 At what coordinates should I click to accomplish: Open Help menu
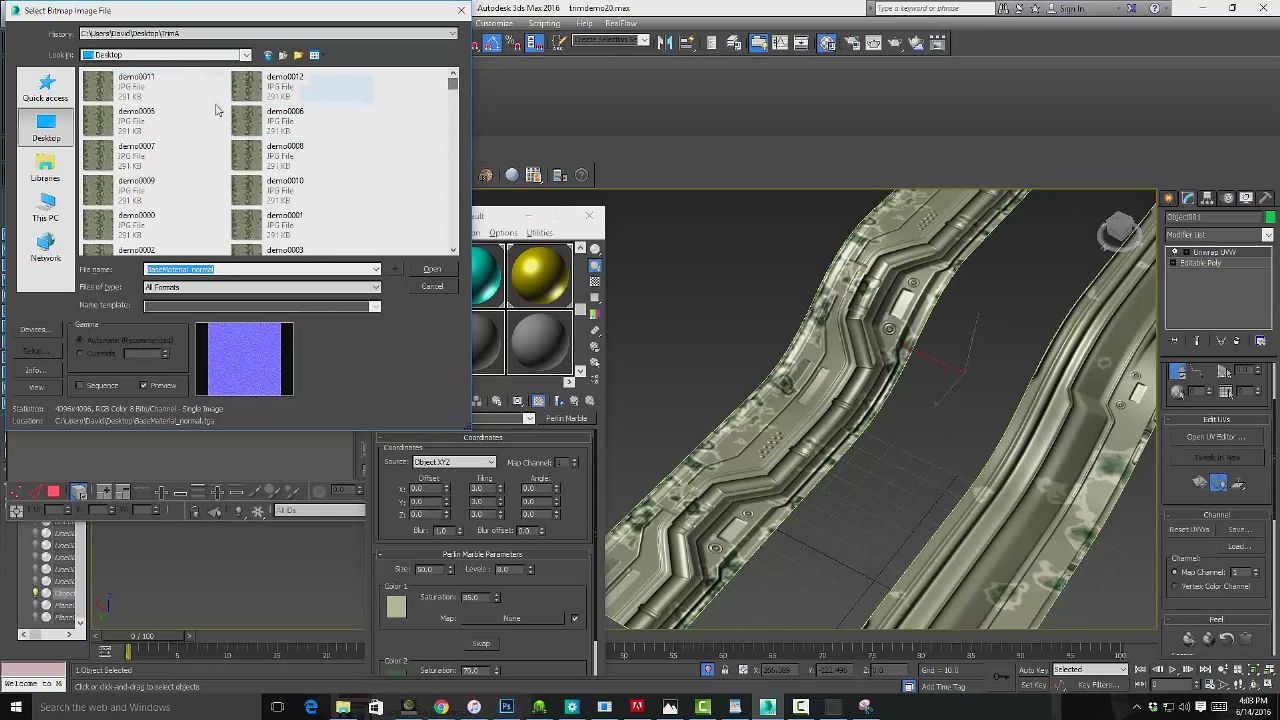(x=584, y=23)
